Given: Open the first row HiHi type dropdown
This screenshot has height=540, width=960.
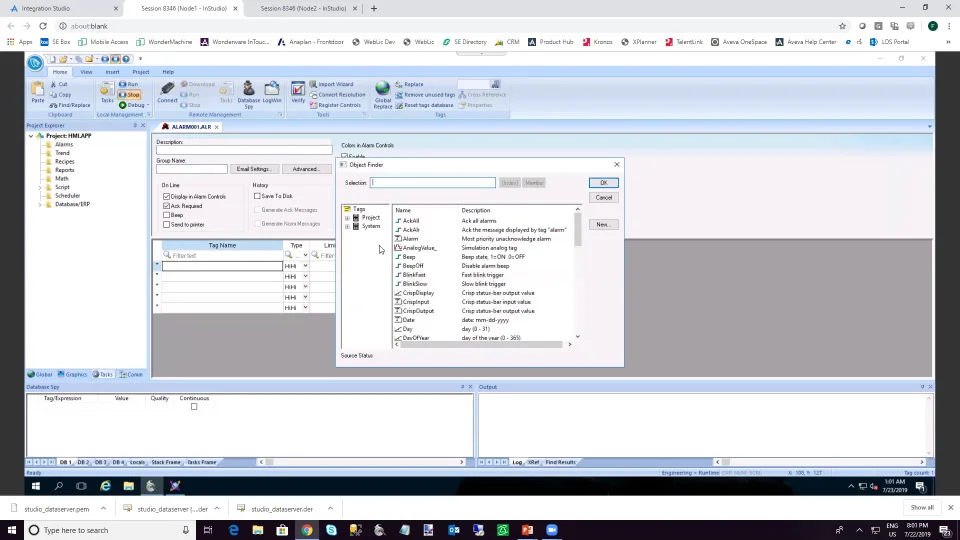Looking at the screenshot, I should click(x=305, y=266).
